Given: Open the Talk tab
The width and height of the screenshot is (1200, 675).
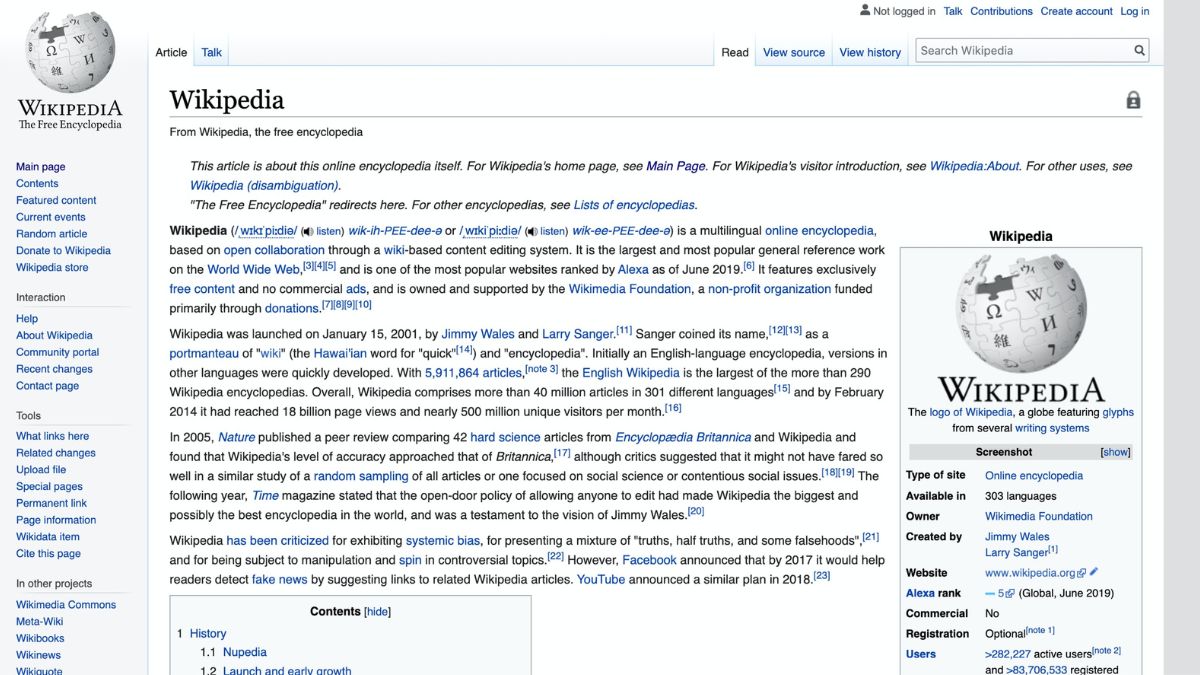Looking at the screenshot, I should (212, 52).
